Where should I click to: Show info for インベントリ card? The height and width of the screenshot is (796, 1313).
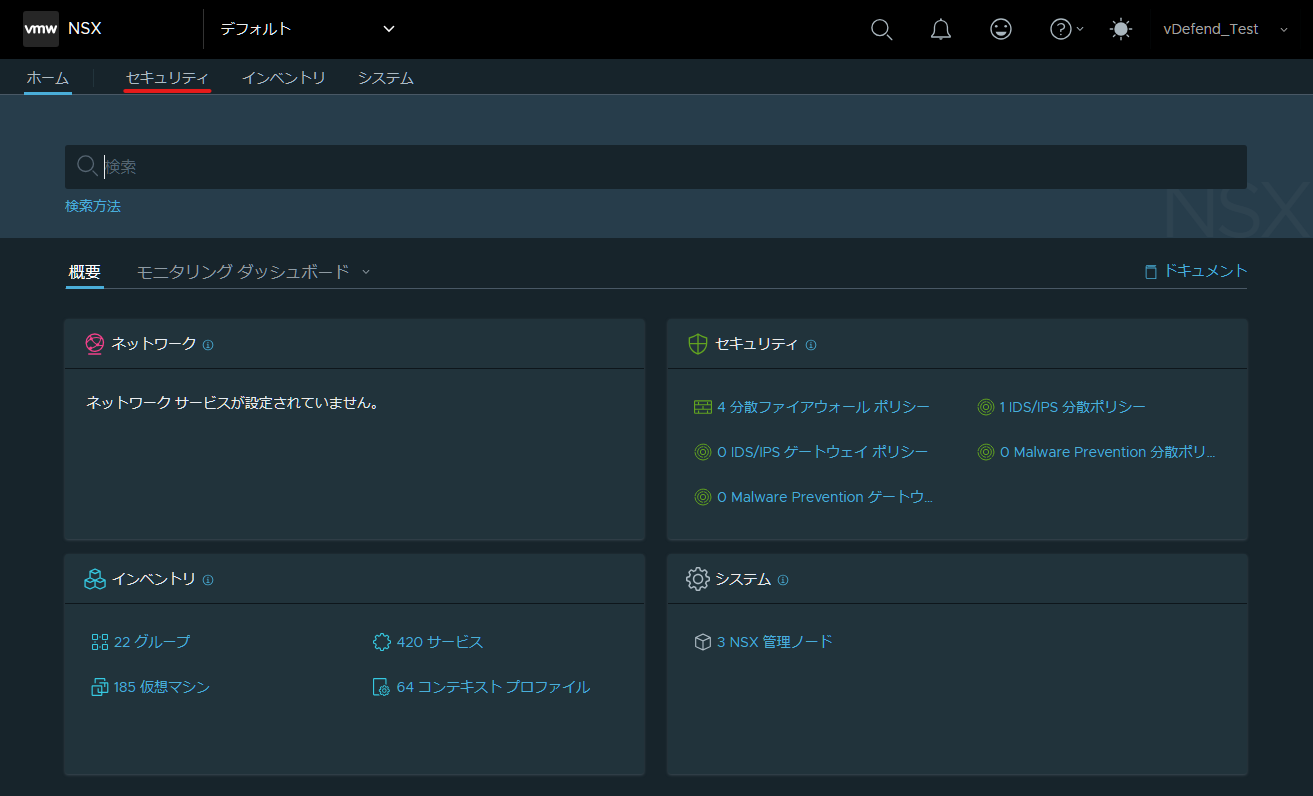(208, 580)
